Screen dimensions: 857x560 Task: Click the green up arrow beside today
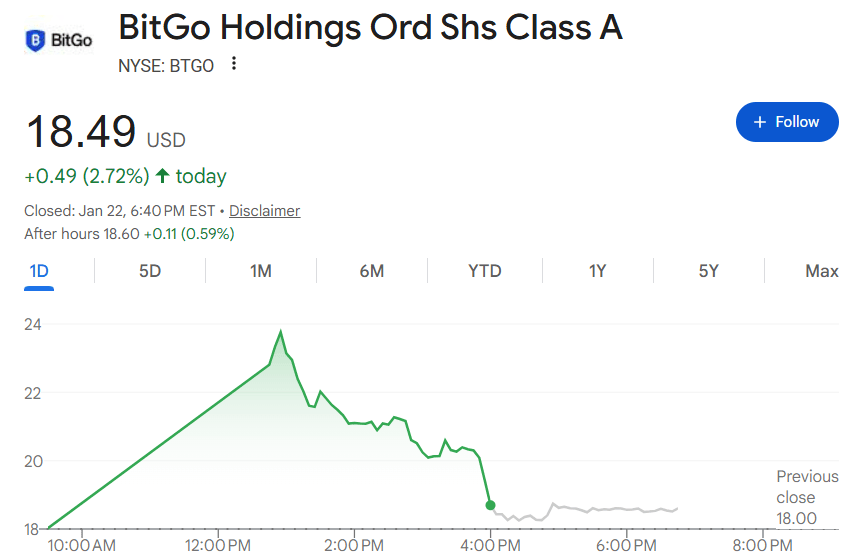coord(163,176)
